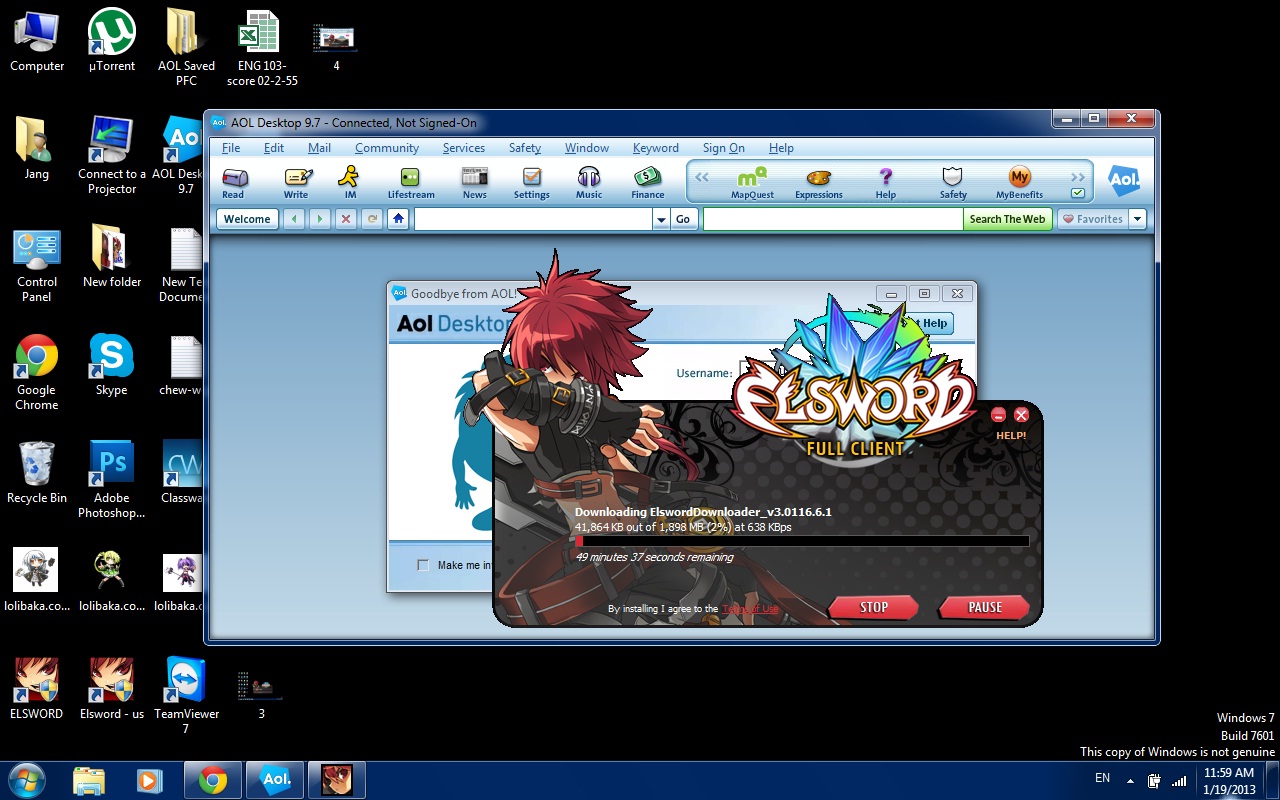Open Expressions in the AOL toolbar

tap(819, 183)
